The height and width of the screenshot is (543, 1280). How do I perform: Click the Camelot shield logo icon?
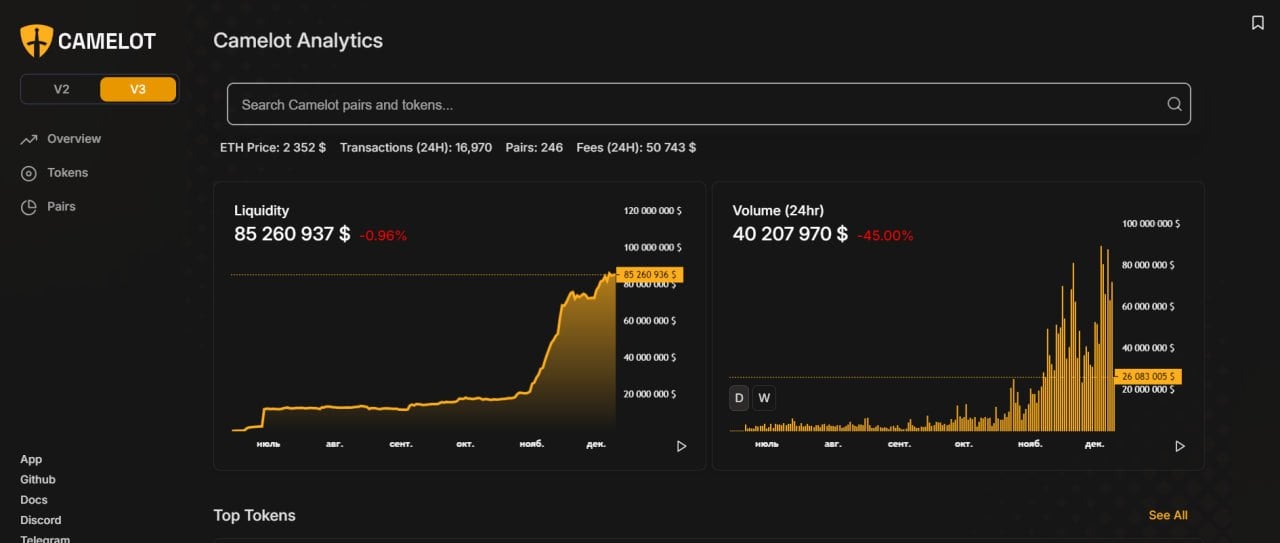(x=37, y=41)
